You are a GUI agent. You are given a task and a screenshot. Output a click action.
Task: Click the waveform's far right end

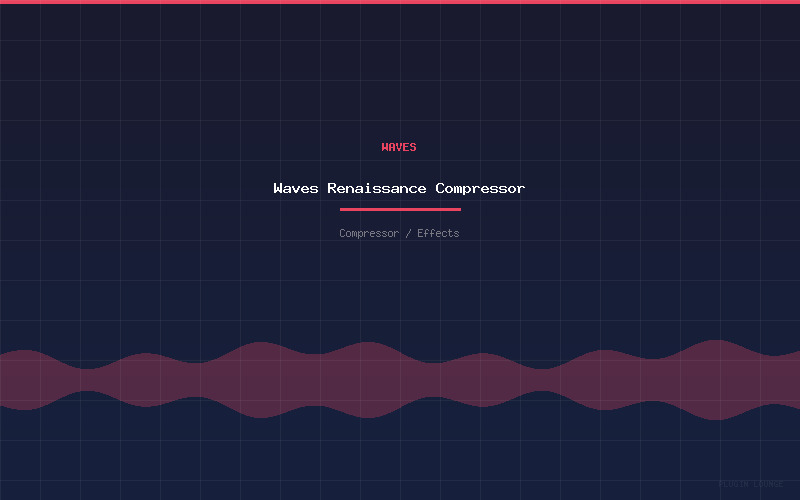[x=796, y=380]
